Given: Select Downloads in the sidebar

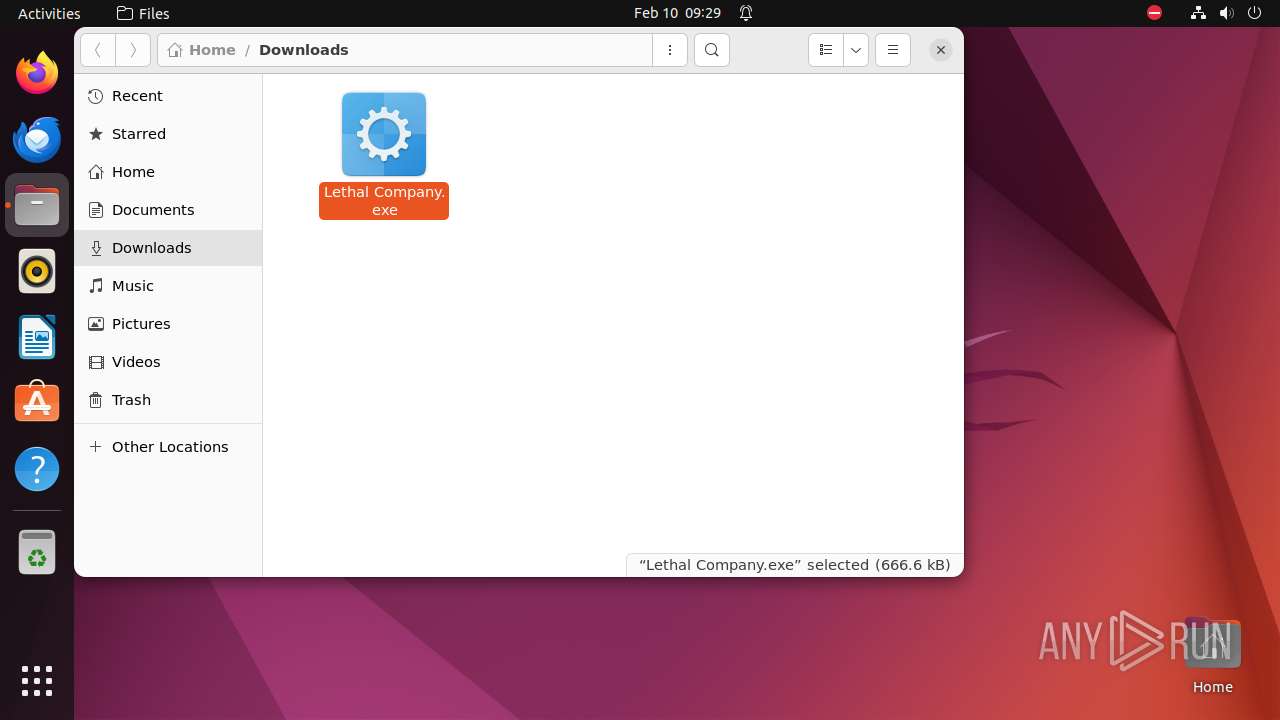Looking at the screenshot, I should coord(168,248).
